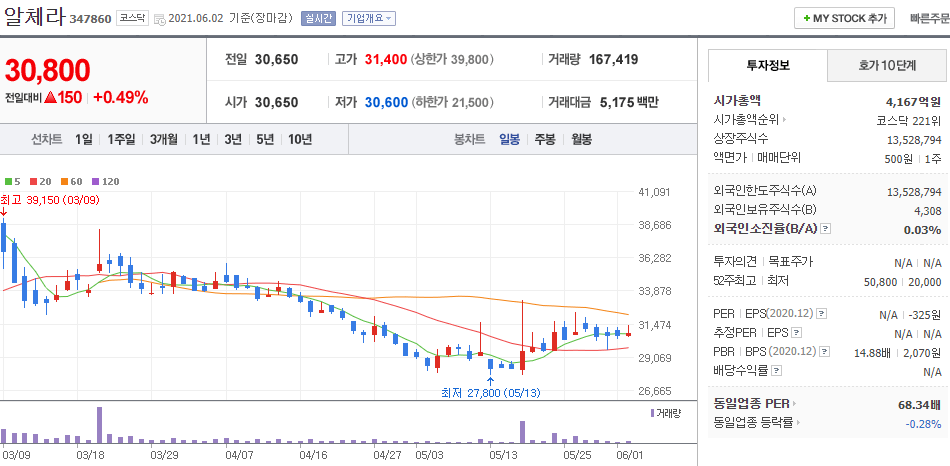Click the 실시간 badge button

318,18
